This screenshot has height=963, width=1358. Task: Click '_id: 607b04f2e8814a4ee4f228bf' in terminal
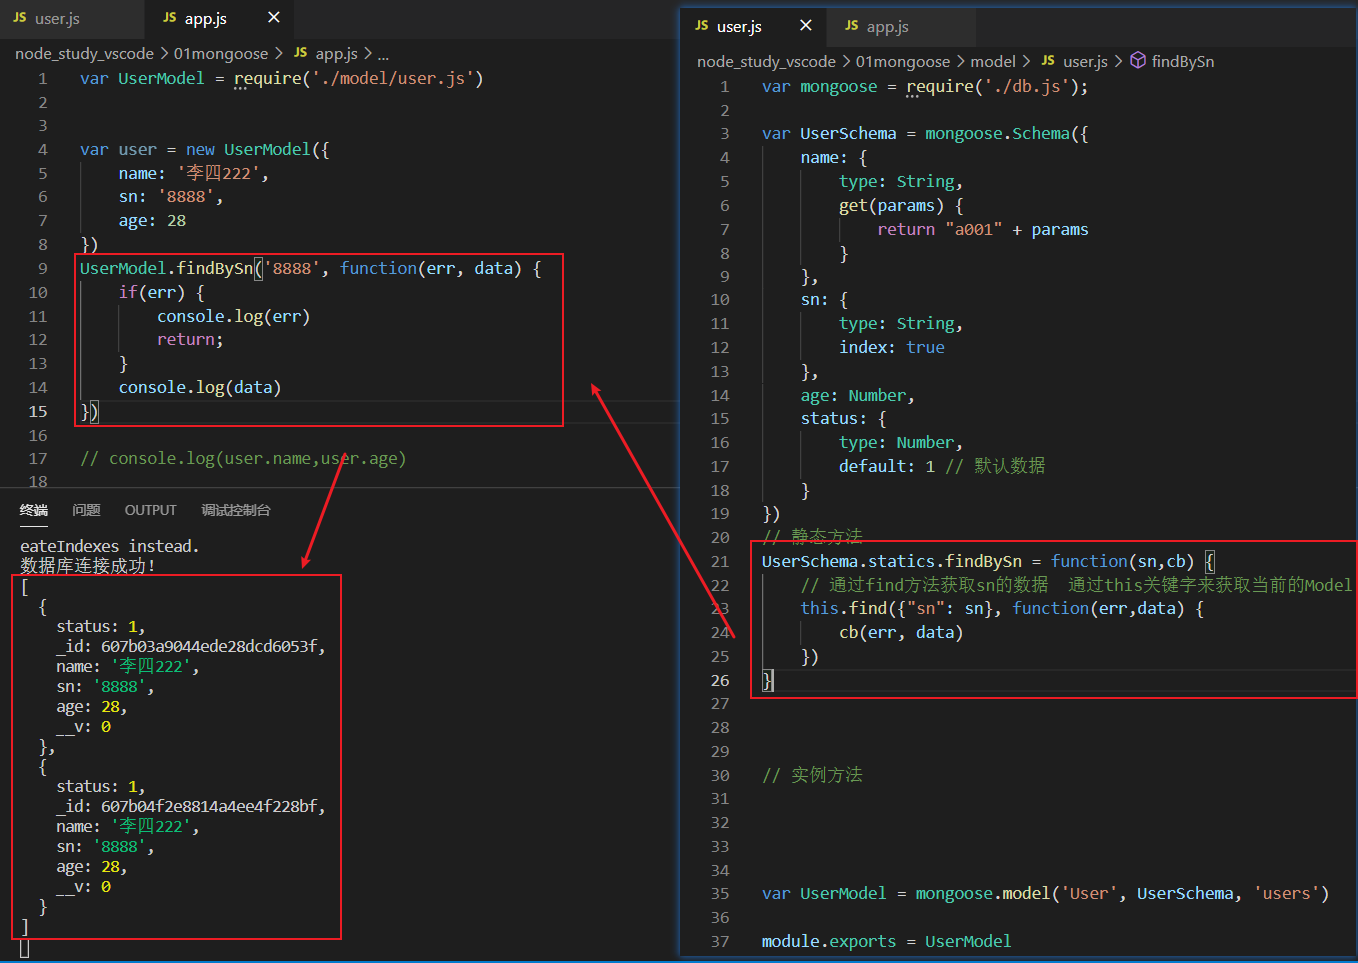[x=191, y=806]
